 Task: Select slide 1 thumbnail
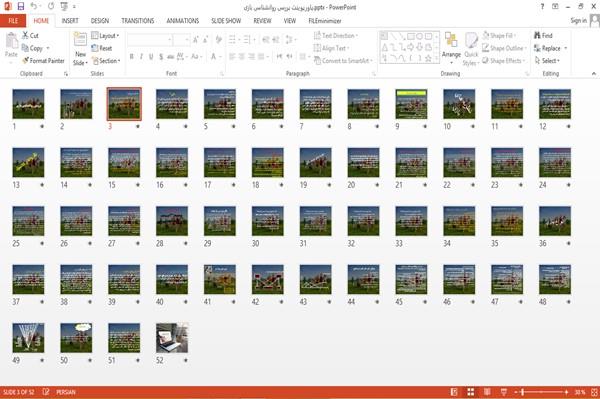[x=28, y=104]
